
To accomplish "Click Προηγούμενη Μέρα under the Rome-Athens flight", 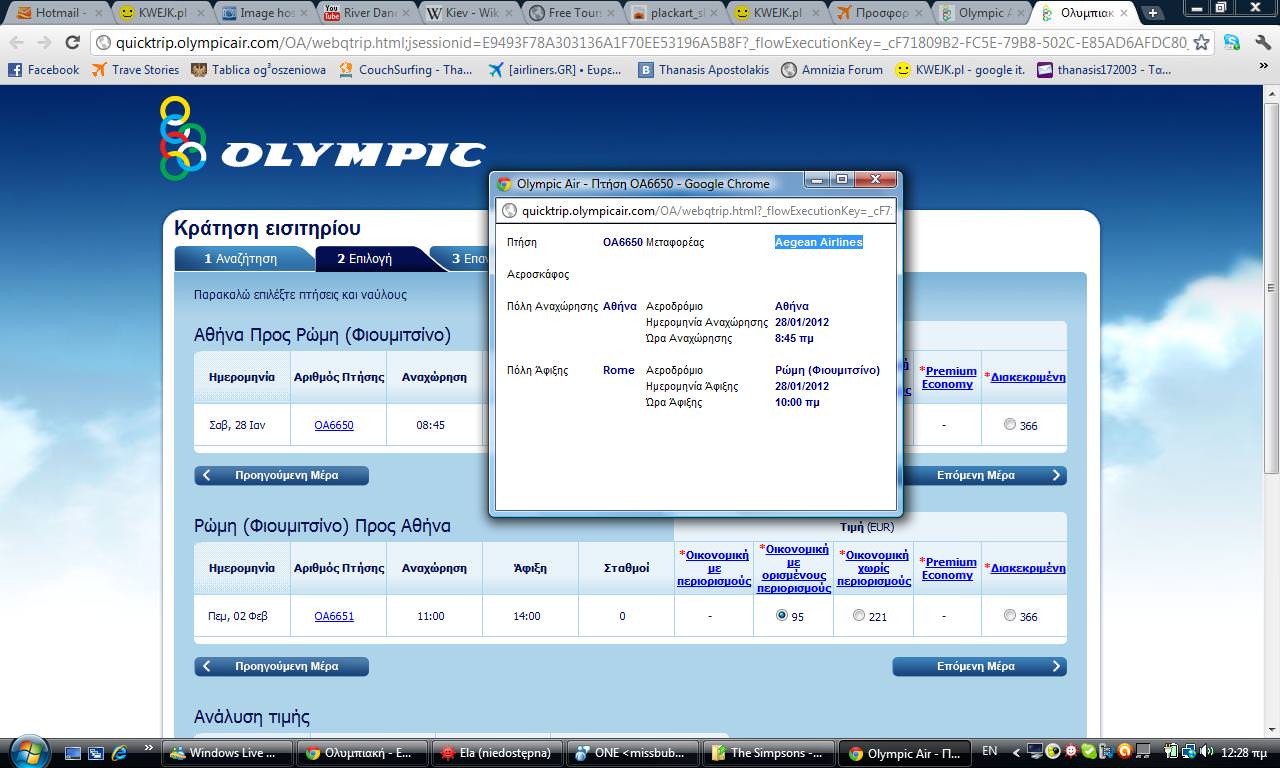I will (281, 666).
